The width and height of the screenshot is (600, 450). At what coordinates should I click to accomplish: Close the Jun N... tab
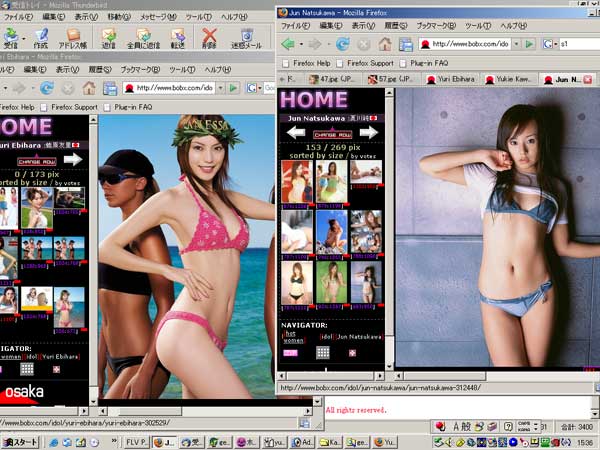[588, 80]
